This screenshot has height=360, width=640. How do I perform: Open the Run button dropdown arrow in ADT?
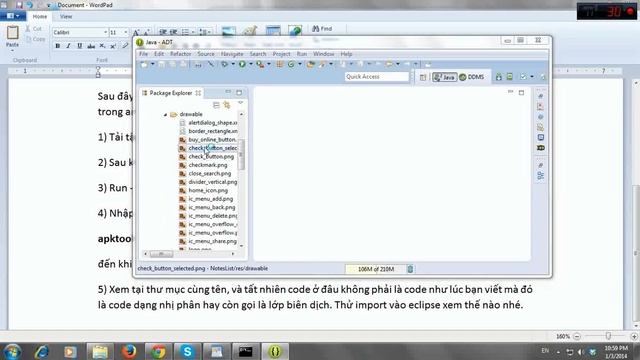[251, 64]
